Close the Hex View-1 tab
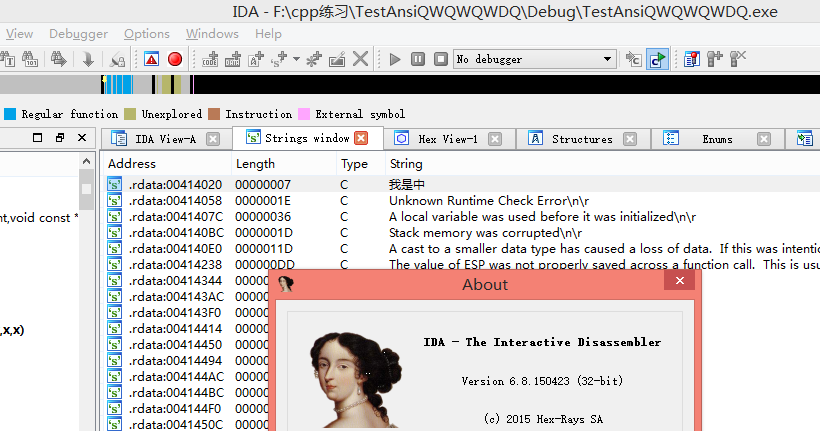Screen dimensions: 820x431 tap(495, 139)
